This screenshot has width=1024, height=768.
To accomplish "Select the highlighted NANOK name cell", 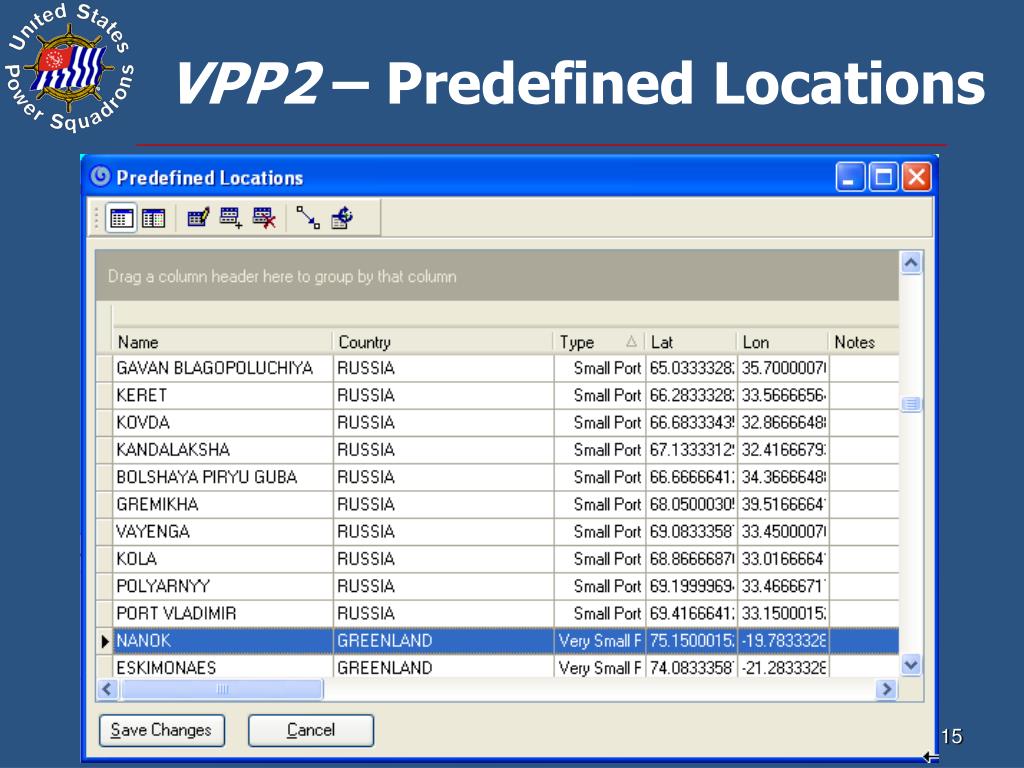I will (x=223, y=641).
